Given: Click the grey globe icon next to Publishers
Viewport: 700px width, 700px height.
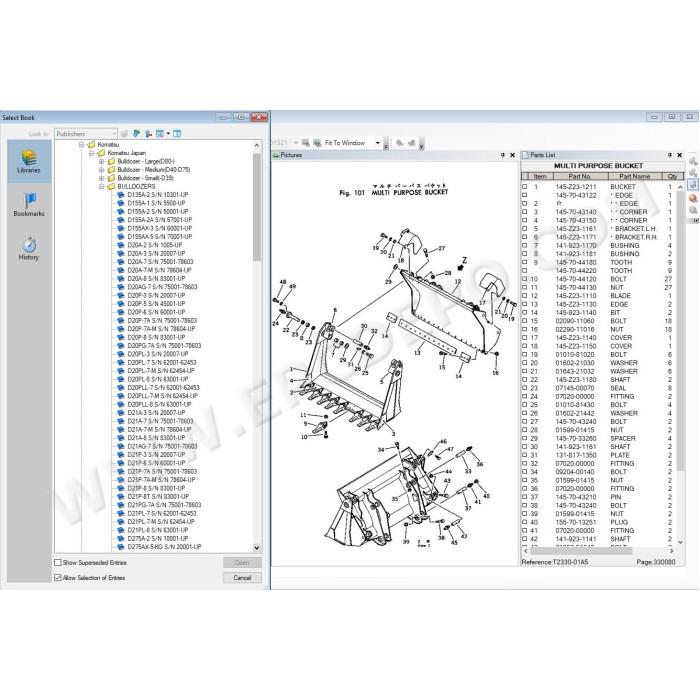Looking at the screenshot, I should coord(125,133).
